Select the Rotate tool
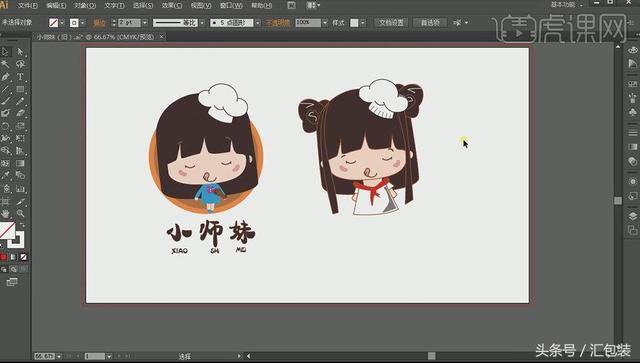This screenshot has height=363, width=640. 5,126
